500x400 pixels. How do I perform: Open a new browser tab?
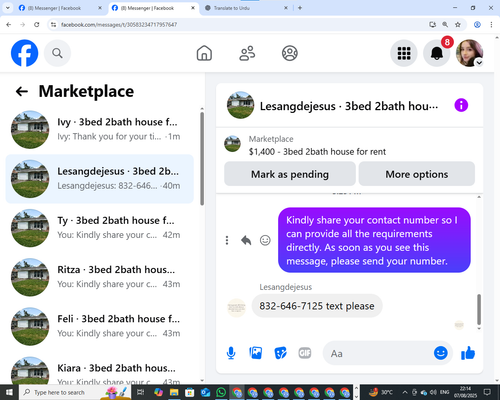(x=300, y=8)
